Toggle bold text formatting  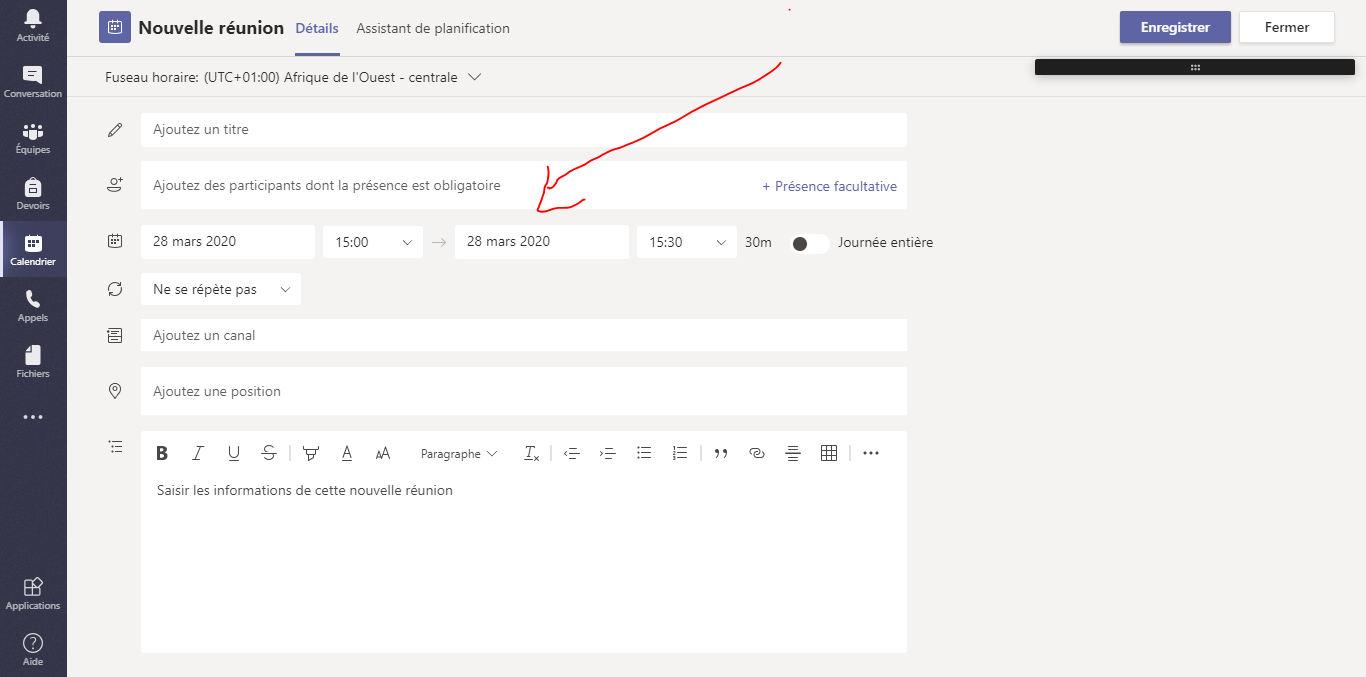pos(162,453)
